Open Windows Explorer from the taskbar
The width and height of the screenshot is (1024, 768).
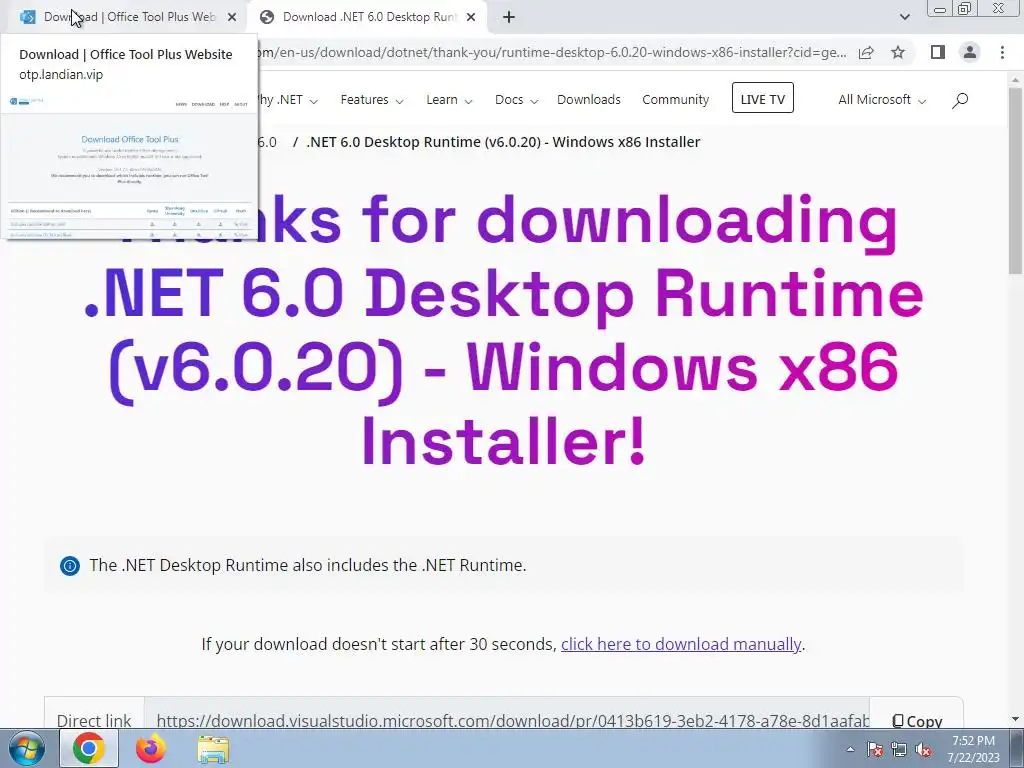213,749
